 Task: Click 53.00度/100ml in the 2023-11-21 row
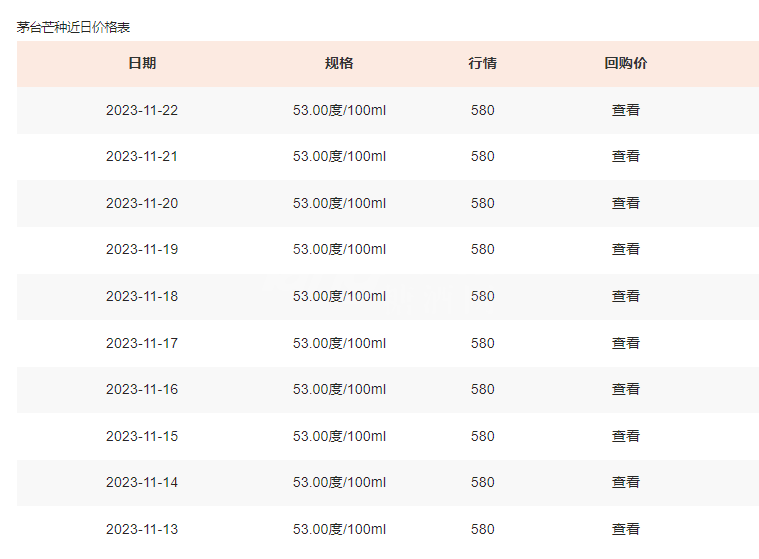[x=339, y=156]
